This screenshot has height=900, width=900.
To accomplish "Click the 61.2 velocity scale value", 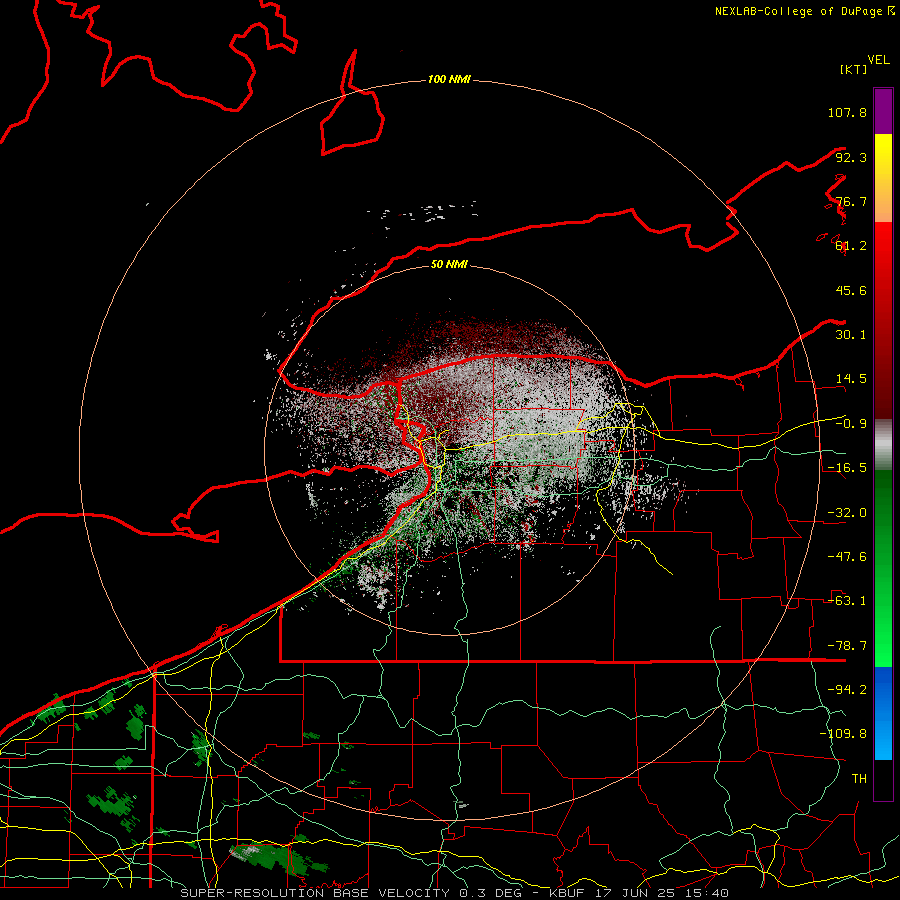I will [851, 246].
